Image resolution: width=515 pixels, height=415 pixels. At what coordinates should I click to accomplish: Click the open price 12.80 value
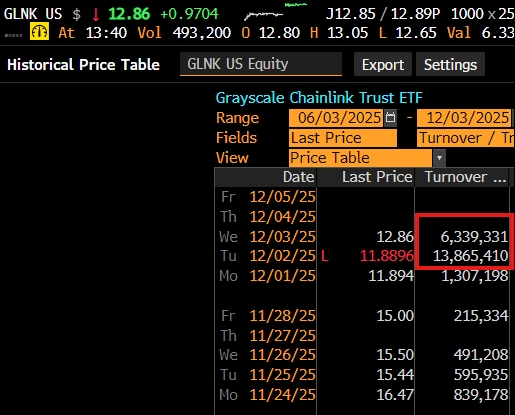pyautogui.click(x=279, y=33)
